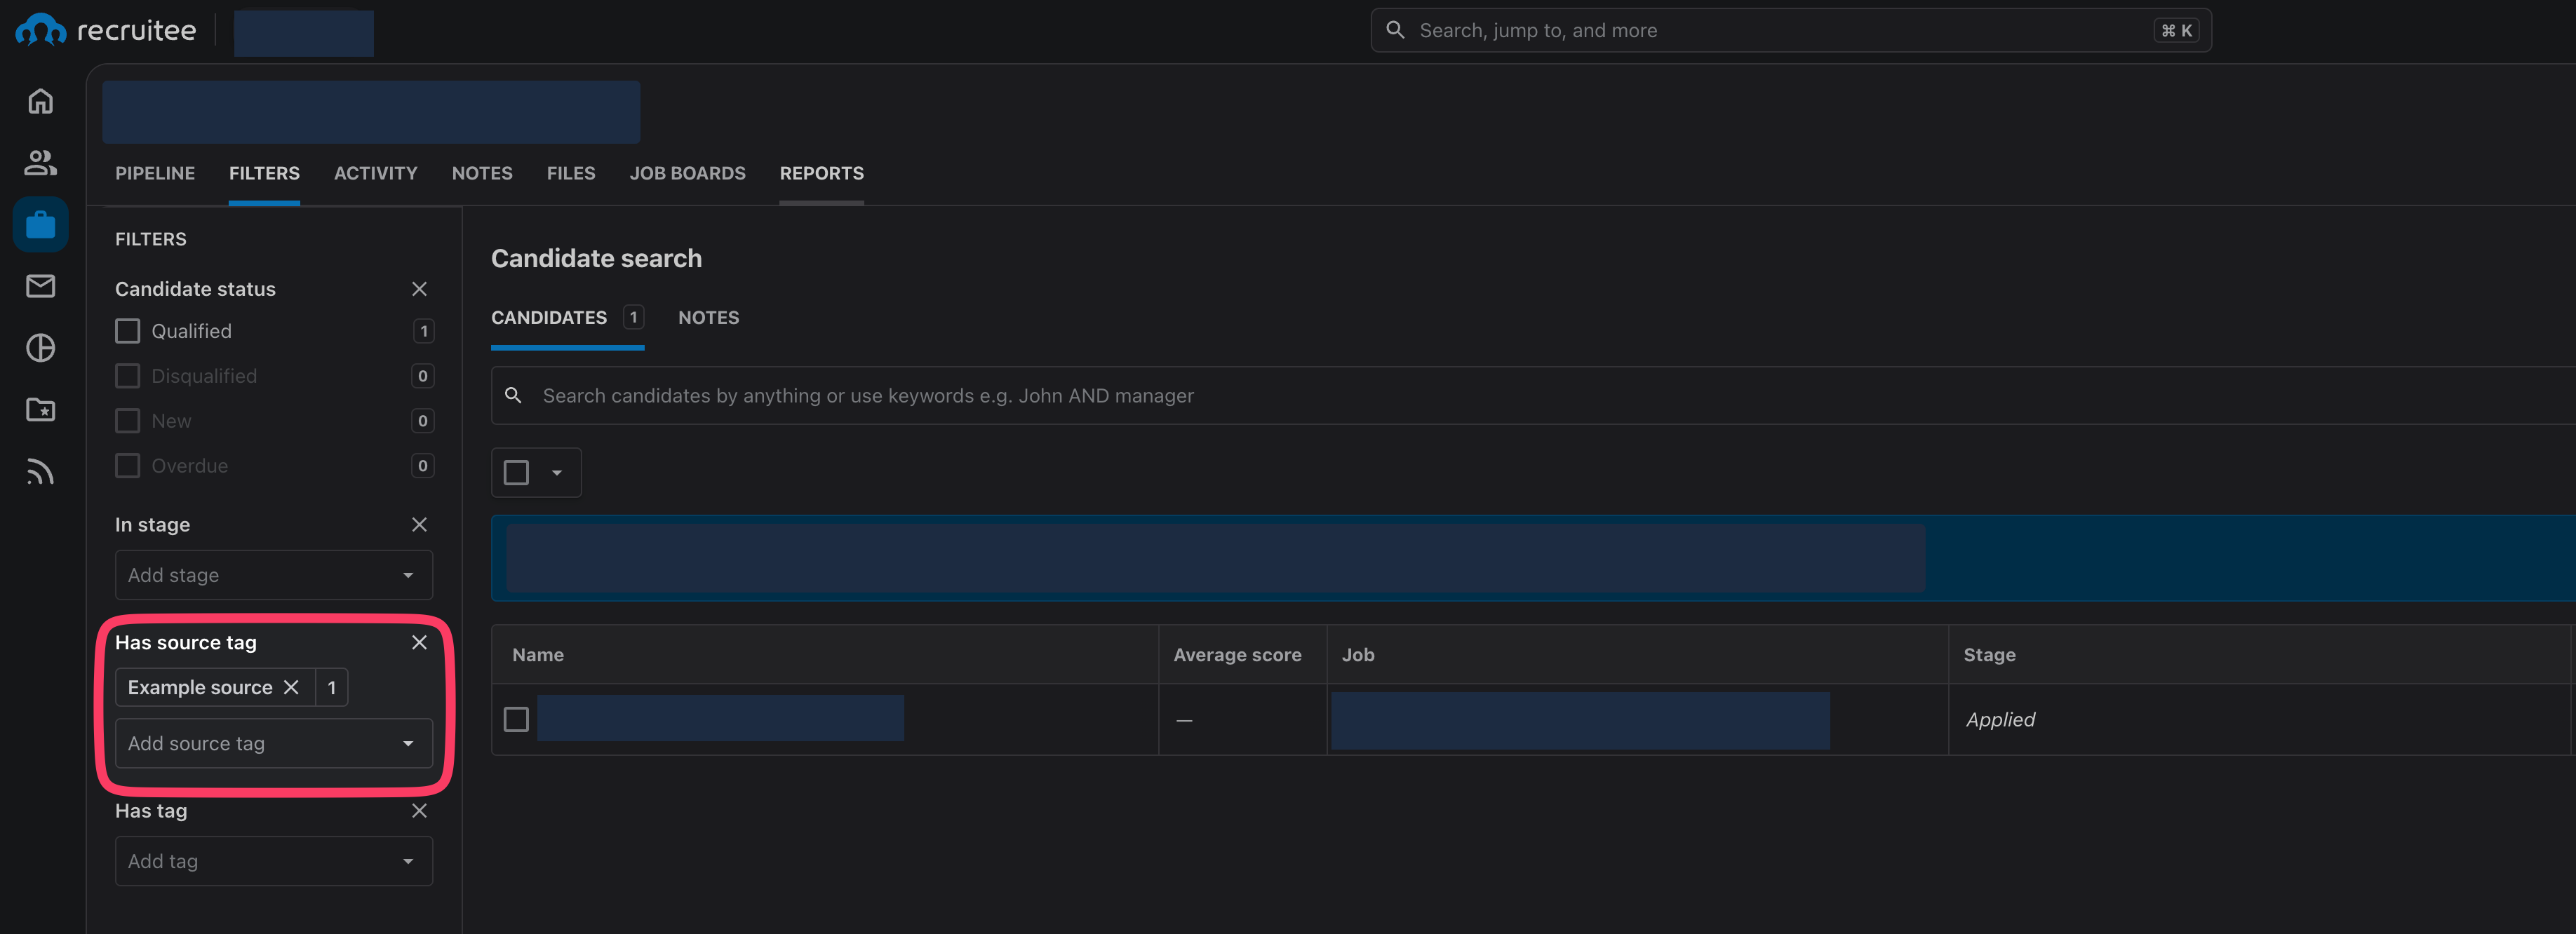Open the Home sidebar icon

pos(40,101)
